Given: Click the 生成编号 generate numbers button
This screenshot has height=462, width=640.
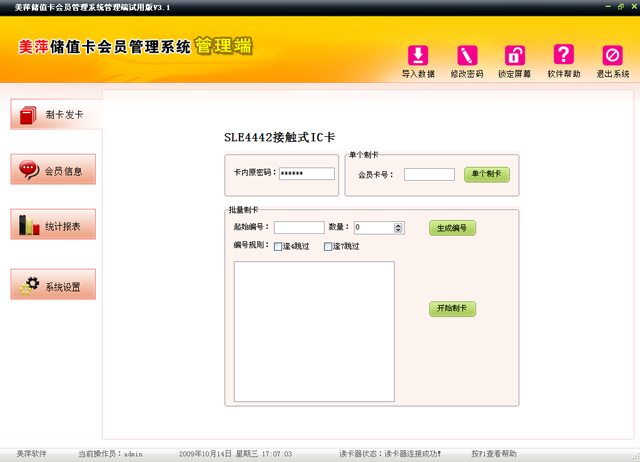Looking at the screenshot, I should click(452, 228).
